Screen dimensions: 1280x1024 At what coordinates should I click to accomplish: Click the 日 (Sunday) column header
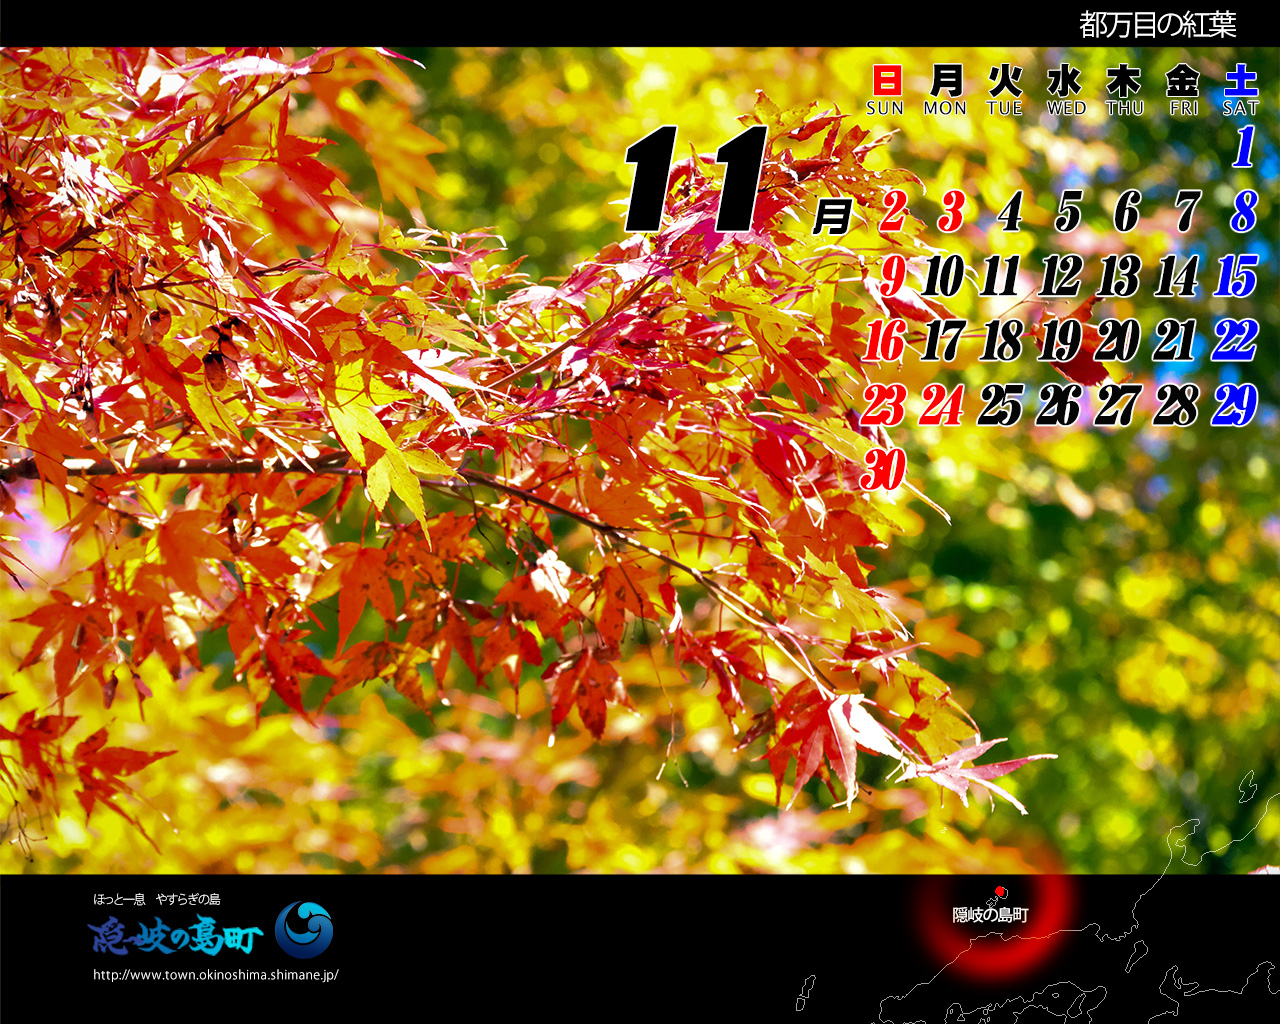(x=889, y=78)
